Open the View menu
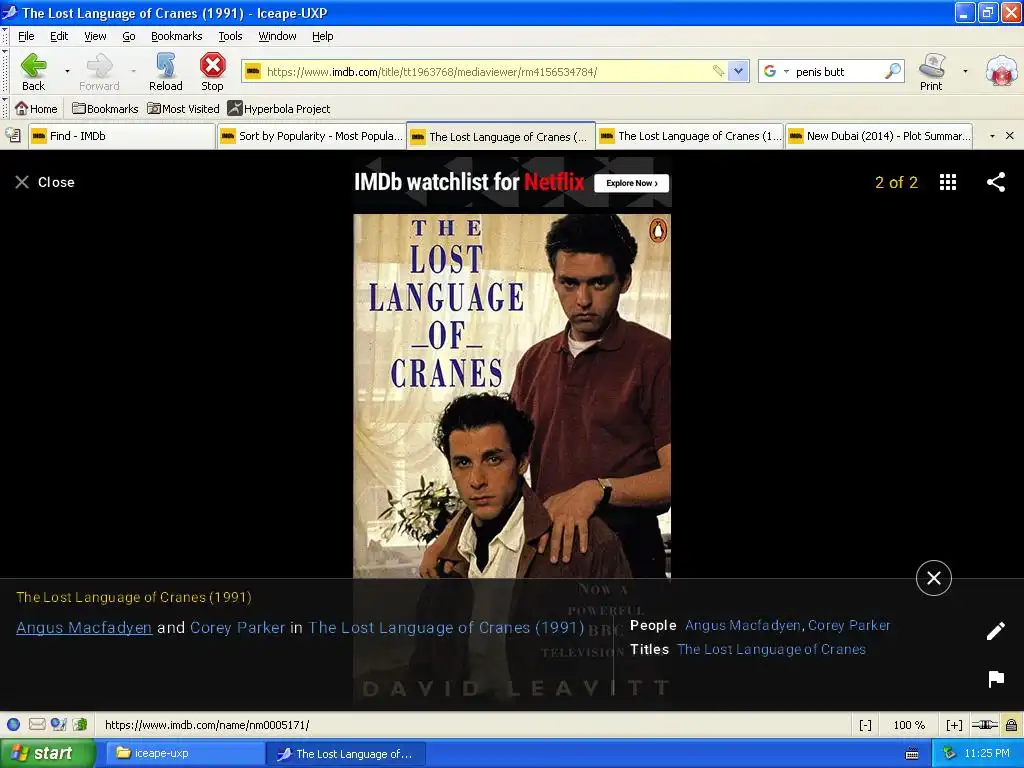Image resolution: width=1024 pixels, height=768 pixels. point(95,36)
